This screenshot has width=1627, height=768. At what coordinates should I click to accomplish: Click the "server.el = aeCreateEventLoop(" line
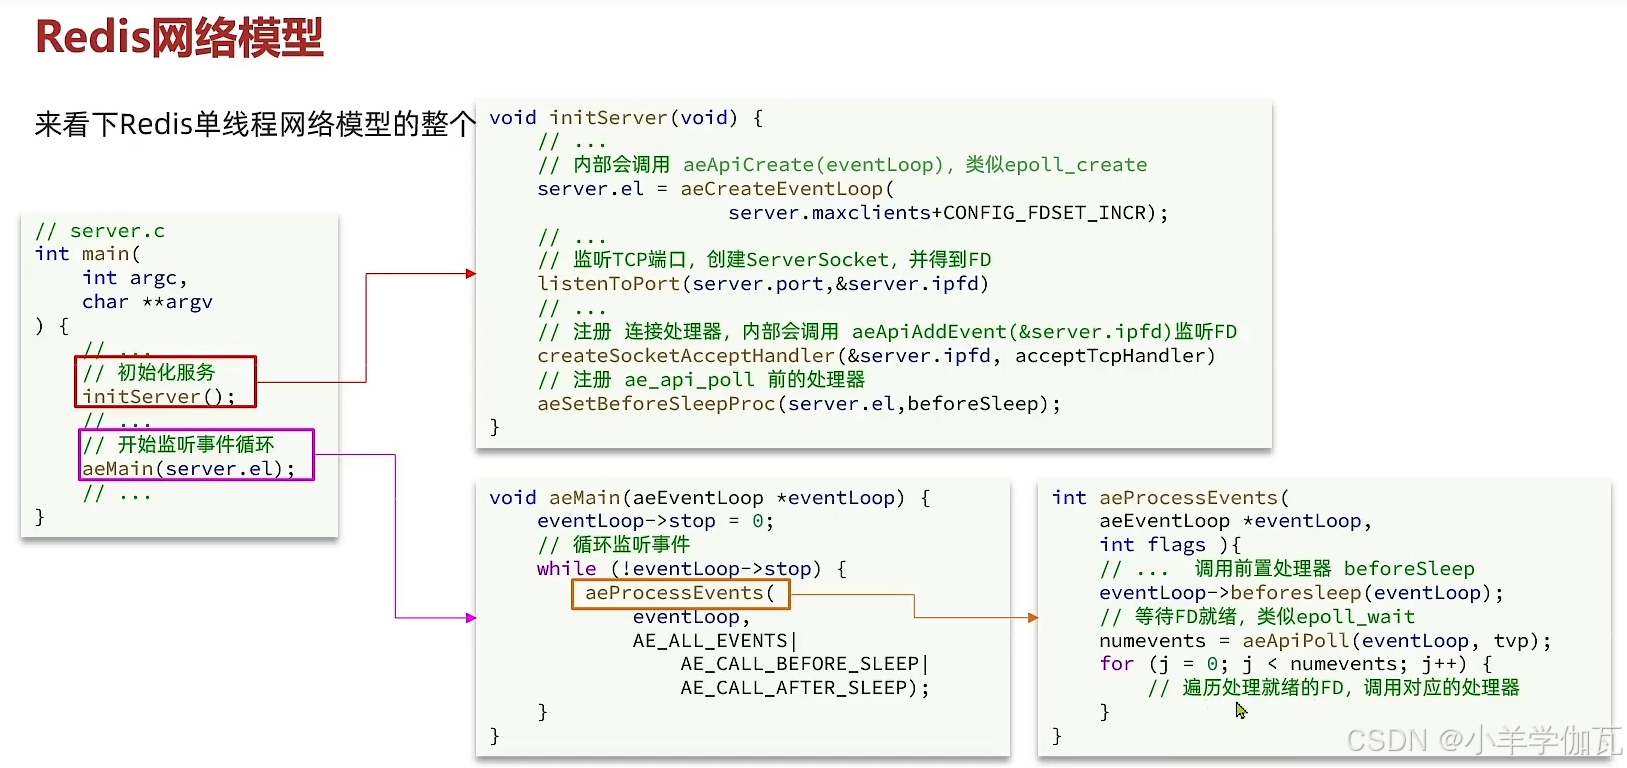716,189
